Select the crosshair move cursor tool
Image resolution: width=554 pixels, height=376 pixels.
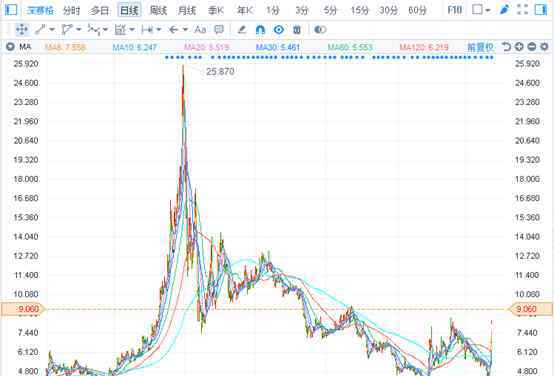coord(22,29)
